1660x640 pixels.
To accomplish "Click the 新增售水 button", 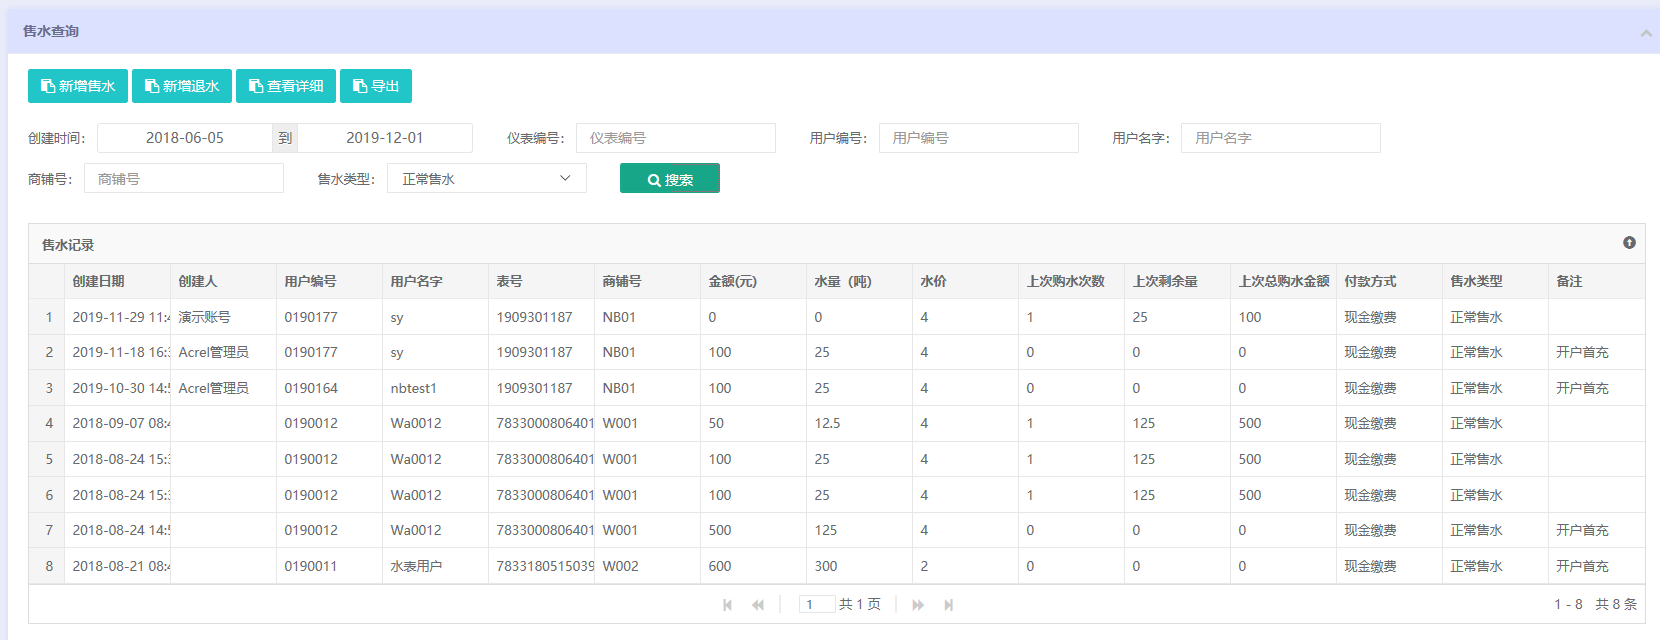I will (78, 86).
